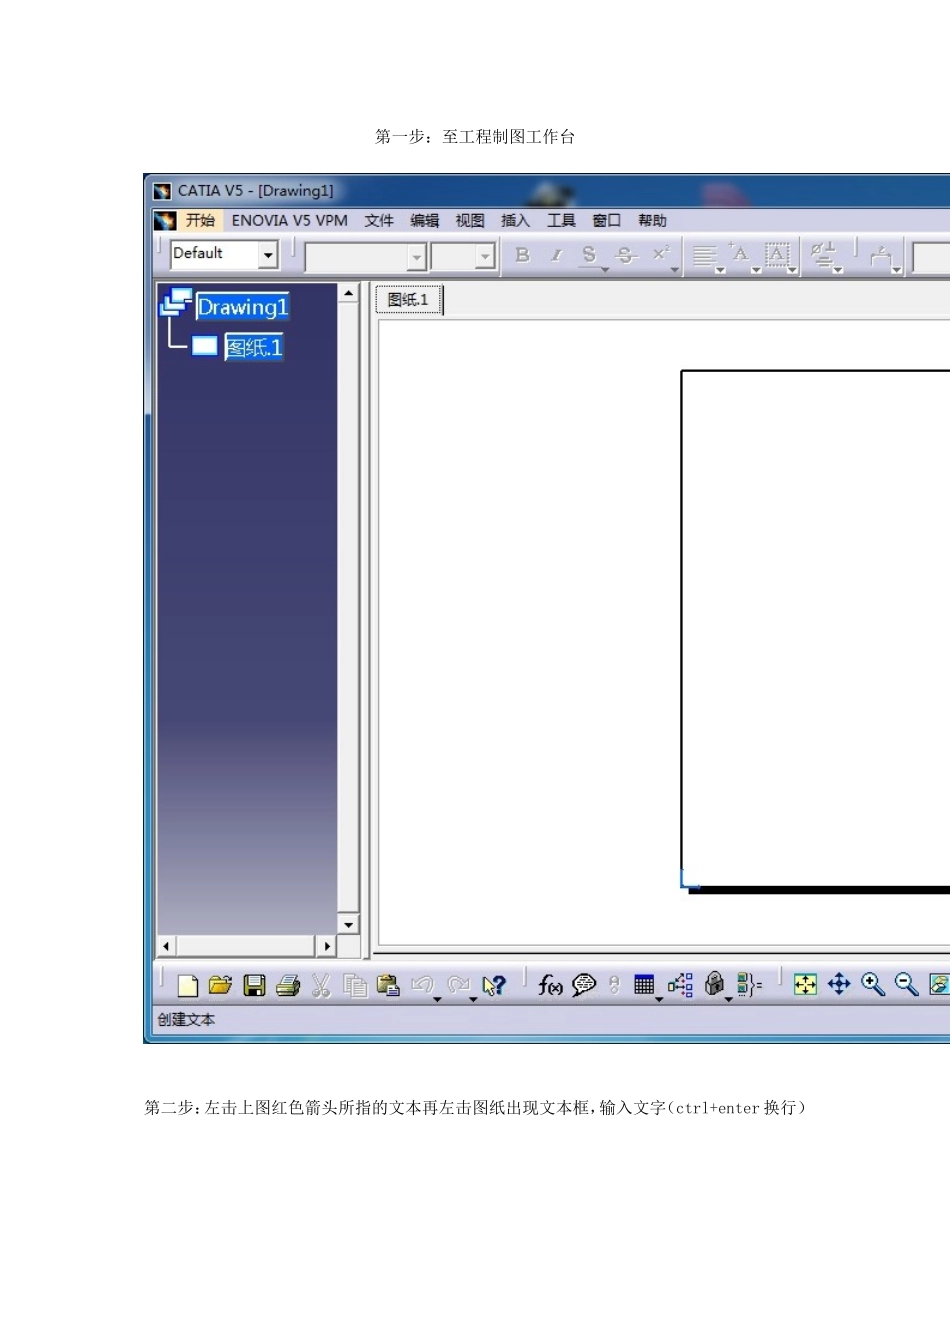Click the New document icon
This screenshot has height=1344, width=950.
[187, 985]
